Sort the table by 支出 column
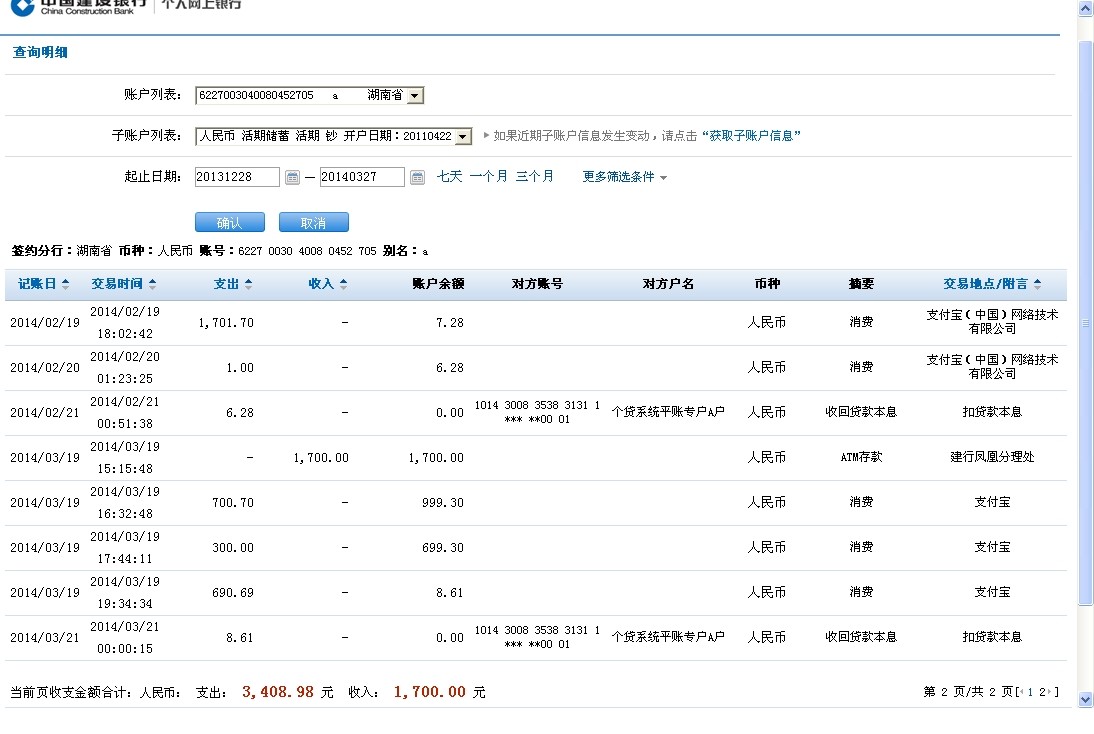 point(233,284)
